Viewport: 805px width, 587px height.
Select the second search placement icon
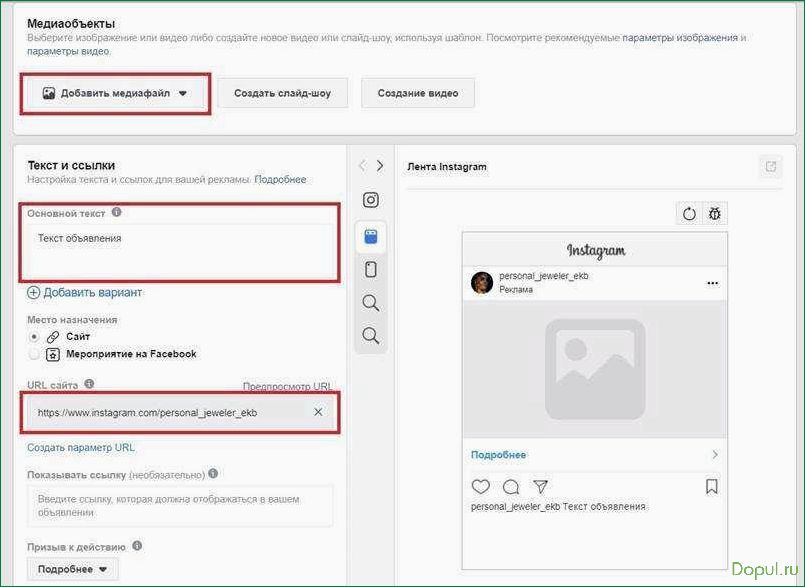[371, 336]
